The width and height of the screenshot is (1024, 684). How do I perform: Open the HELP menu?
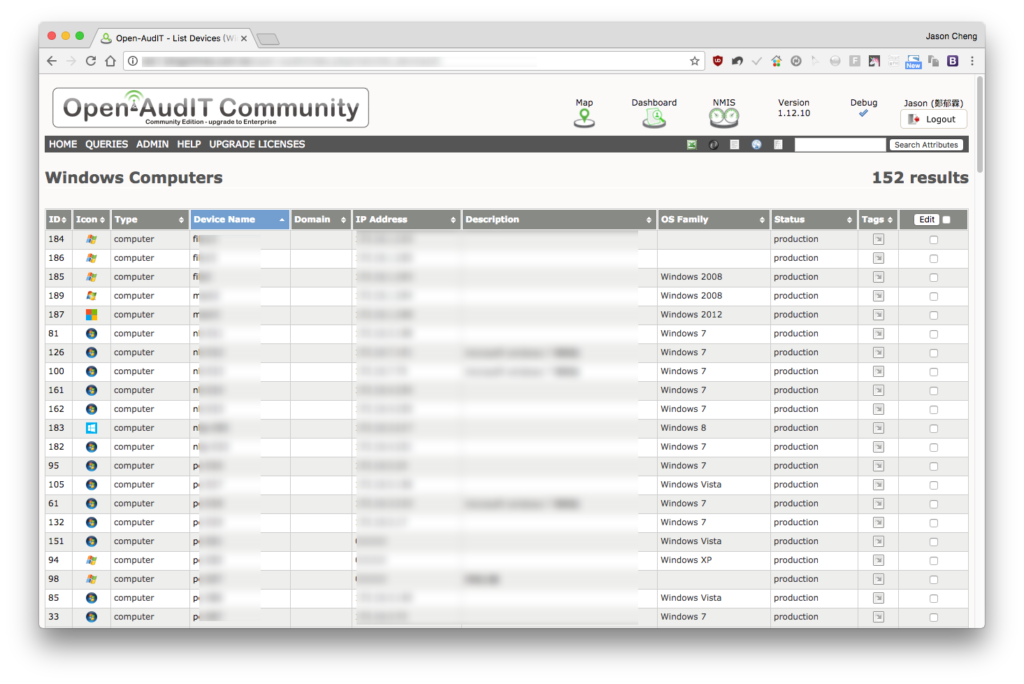pyautogui.click(x=189, y=144)
